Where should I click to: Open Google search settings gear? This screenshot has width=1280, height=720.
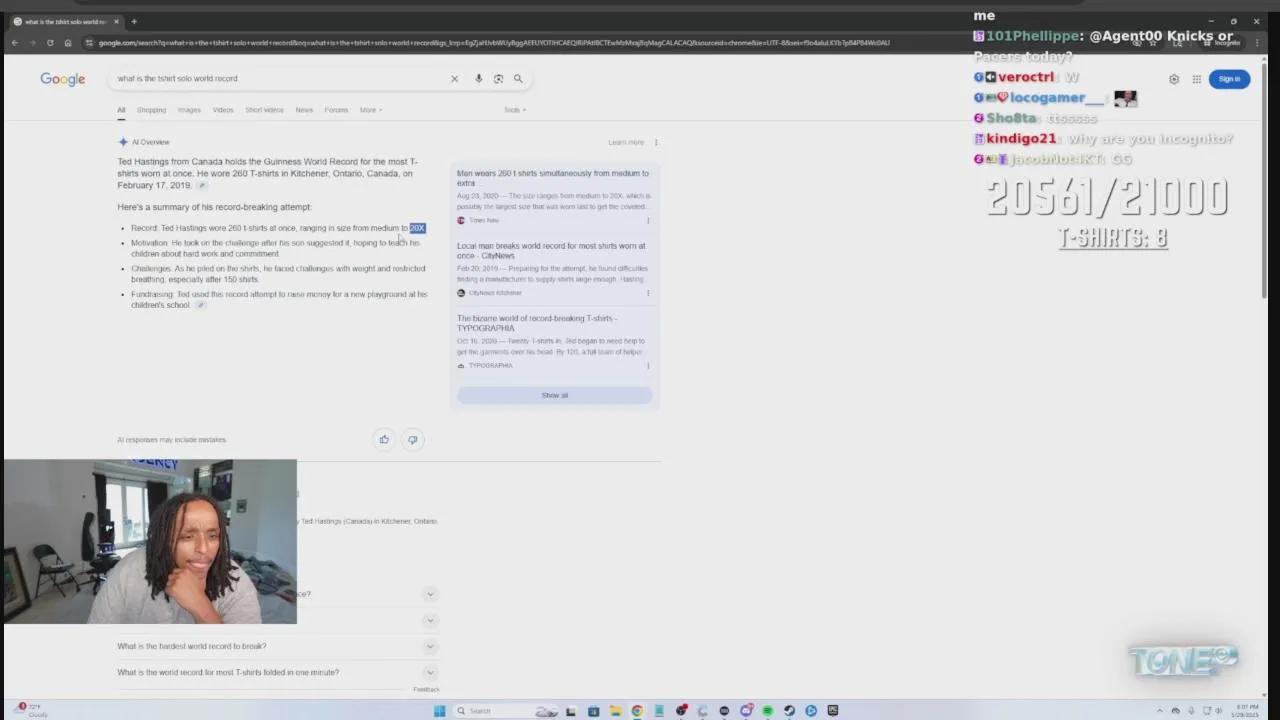[1174, 79]
